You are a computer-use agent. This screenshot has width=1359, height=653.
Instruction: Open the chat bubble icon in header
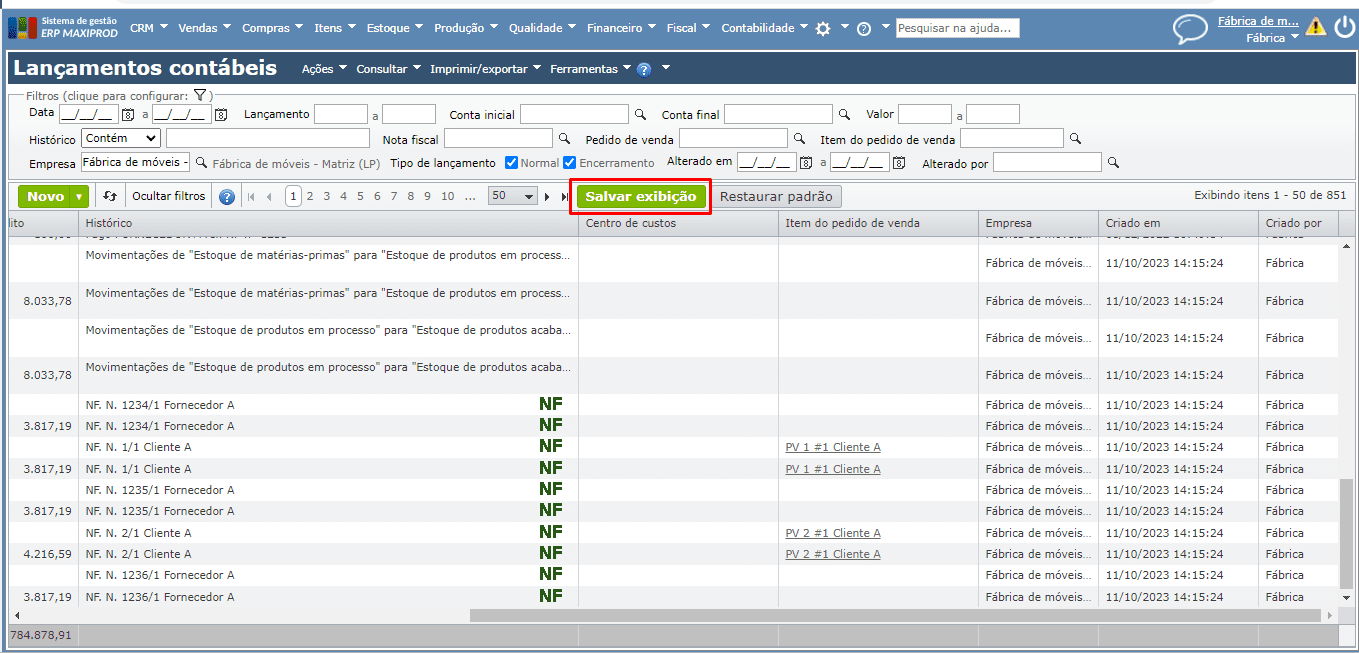pyautogui.click(x=1190, y=29)
